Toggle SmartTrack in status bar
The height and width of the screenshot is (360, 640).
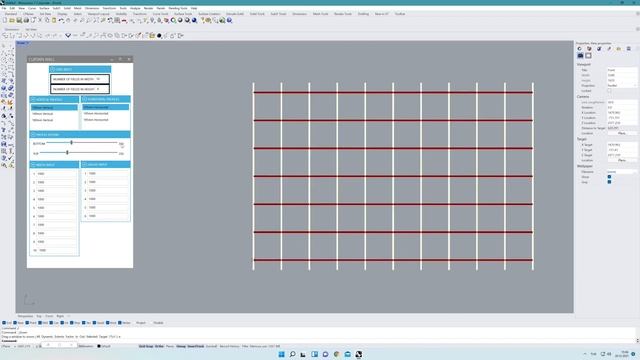196,346
